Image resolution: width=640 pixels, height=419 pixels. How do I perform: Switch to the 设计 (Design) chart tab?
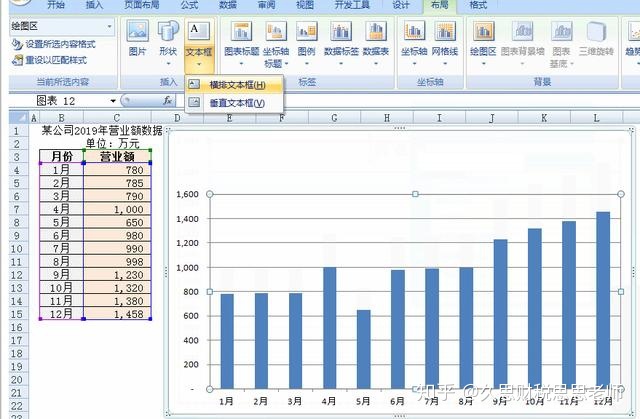point(400,5)
